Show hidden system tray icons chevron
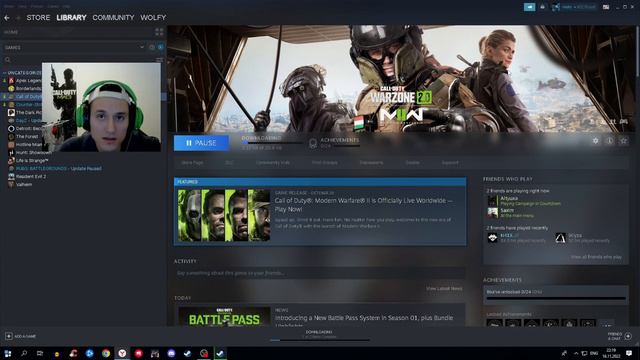This screenshot has height=360, width=640. tap(576, 353)
